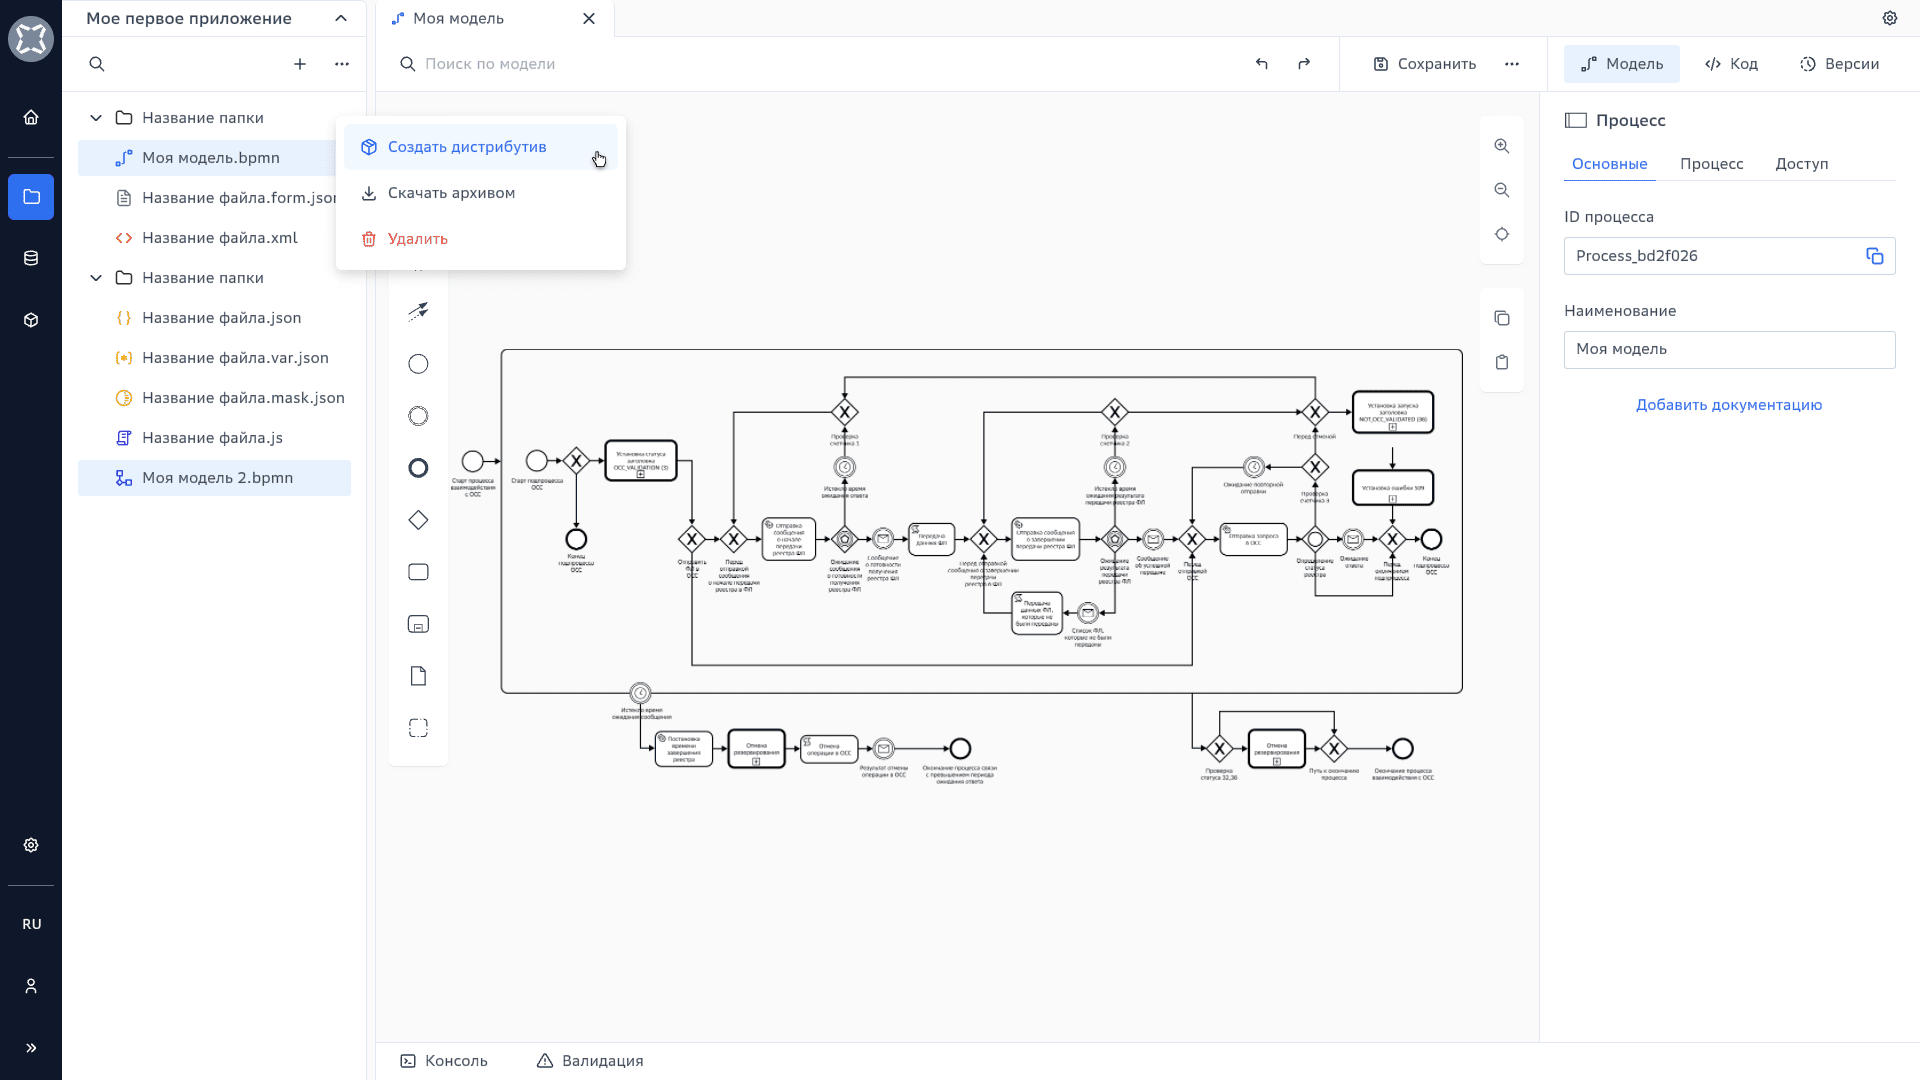Image resolution: width=1920 pixels, height=1080 pixels.
Task: Click the center view target icon
Action: (x=1501, y=234)
